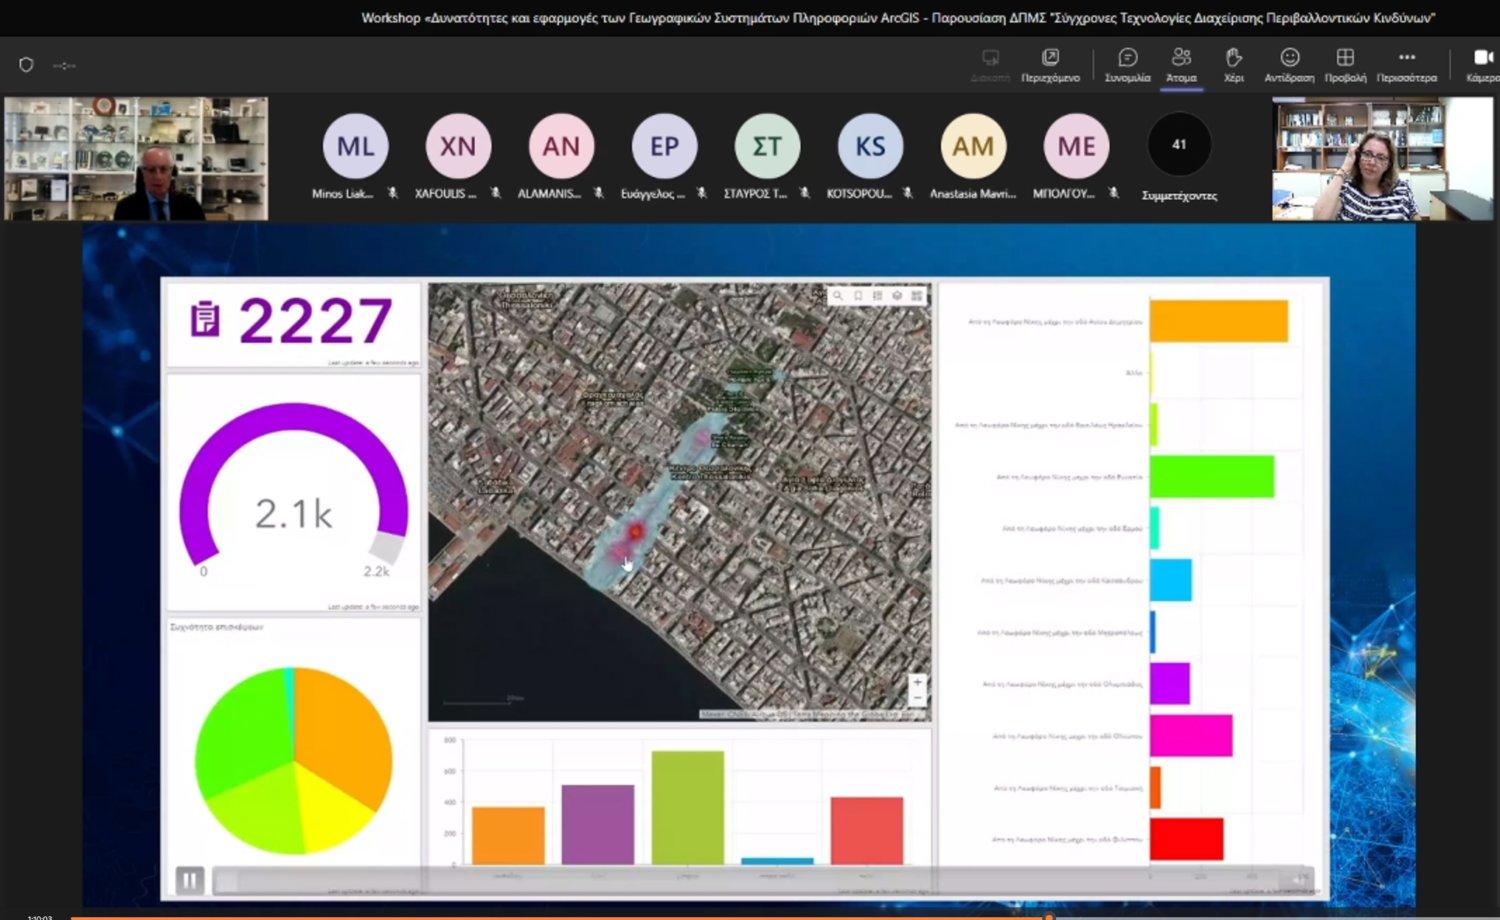Toggle the Κάμερα camera on or off
This screenshot has width=1500, height=920.
1482,64
